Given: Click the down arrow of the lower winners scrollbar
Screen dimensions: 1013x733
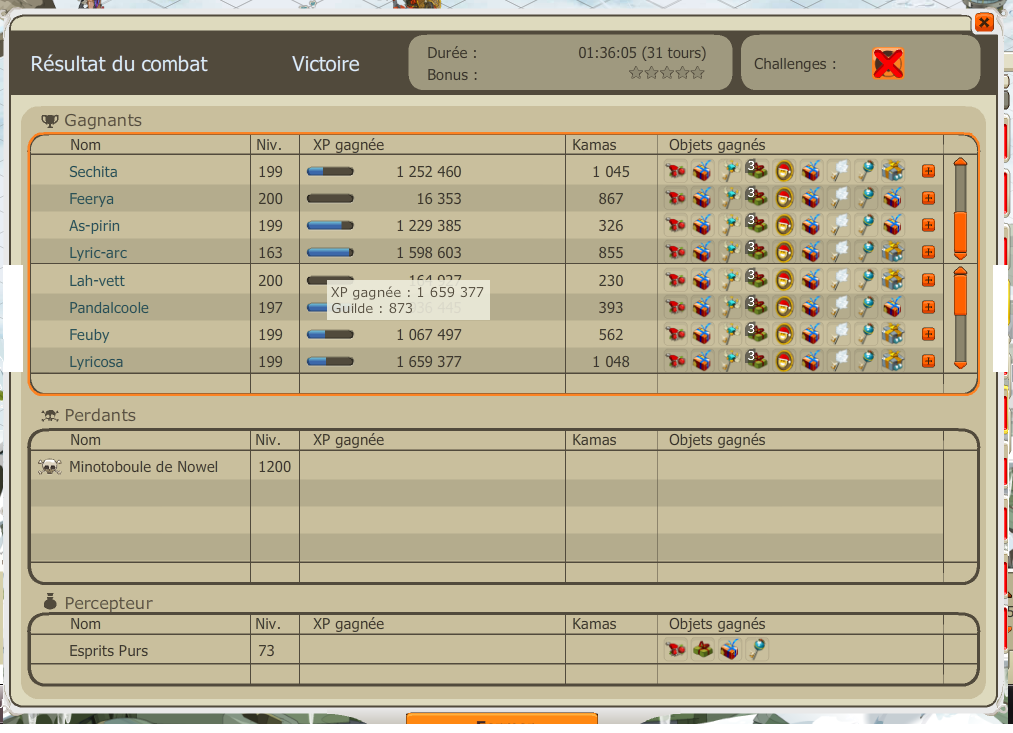Looking at the screenshot, I should tap(960, 365).
